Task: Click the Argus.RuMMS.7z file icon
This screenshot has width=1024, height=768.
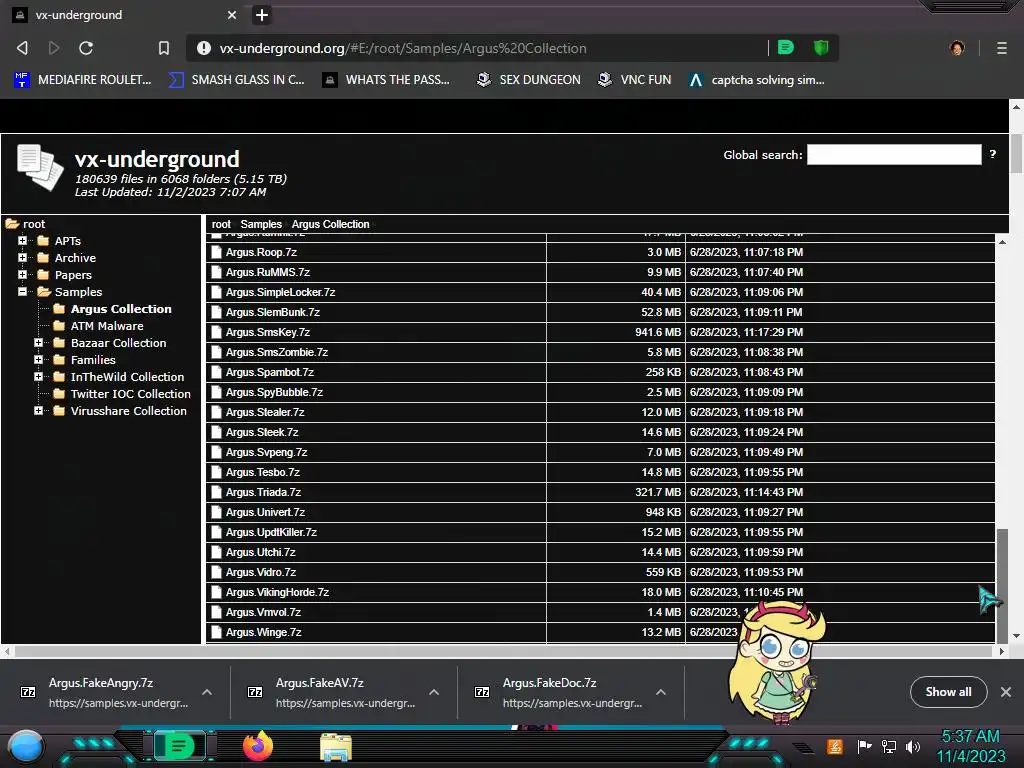Action: click(217, 272)
